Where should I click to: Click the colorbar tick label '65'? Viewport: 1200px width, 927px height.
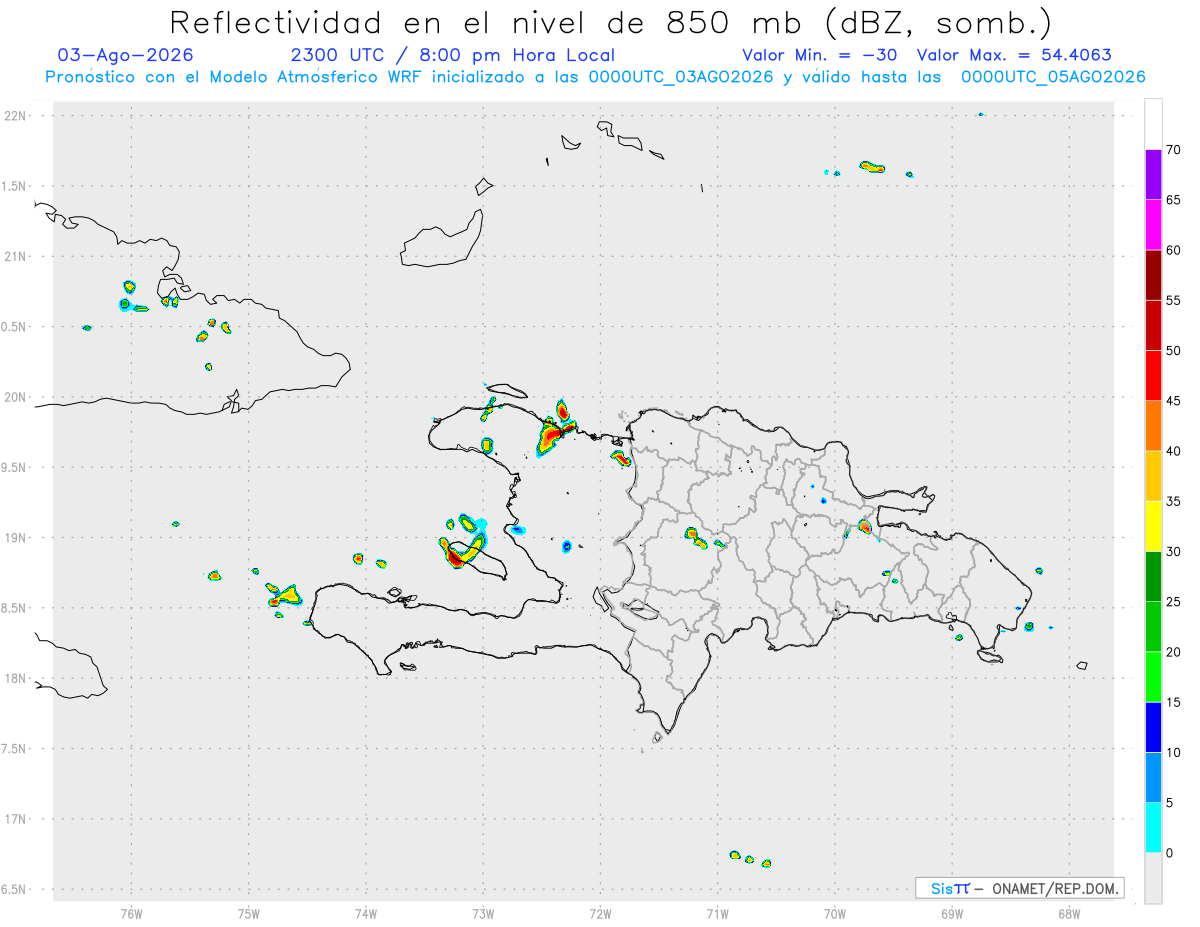1174,200
